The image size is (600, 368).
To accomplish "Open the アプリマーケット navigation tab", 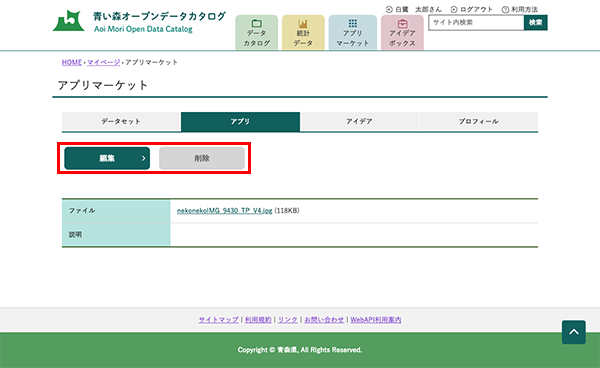I will [x=352, y=33].
